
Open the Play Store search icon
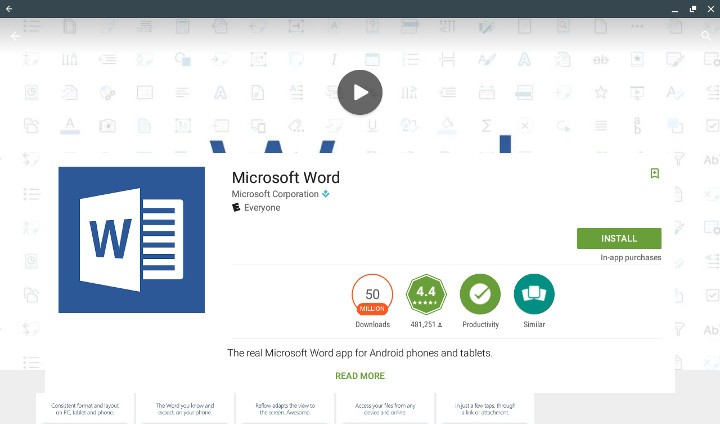[706, 35]
